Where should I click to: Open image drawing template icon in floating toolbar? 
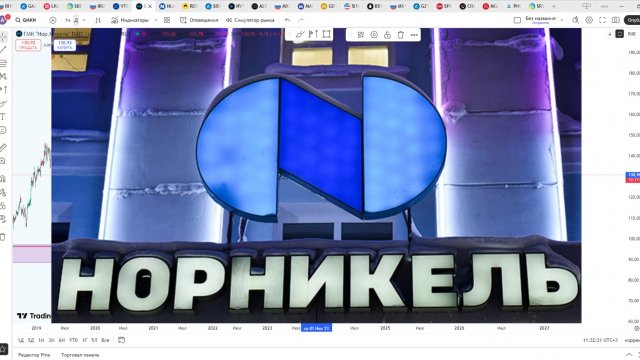pyautogui.click(x=361, y=35)
